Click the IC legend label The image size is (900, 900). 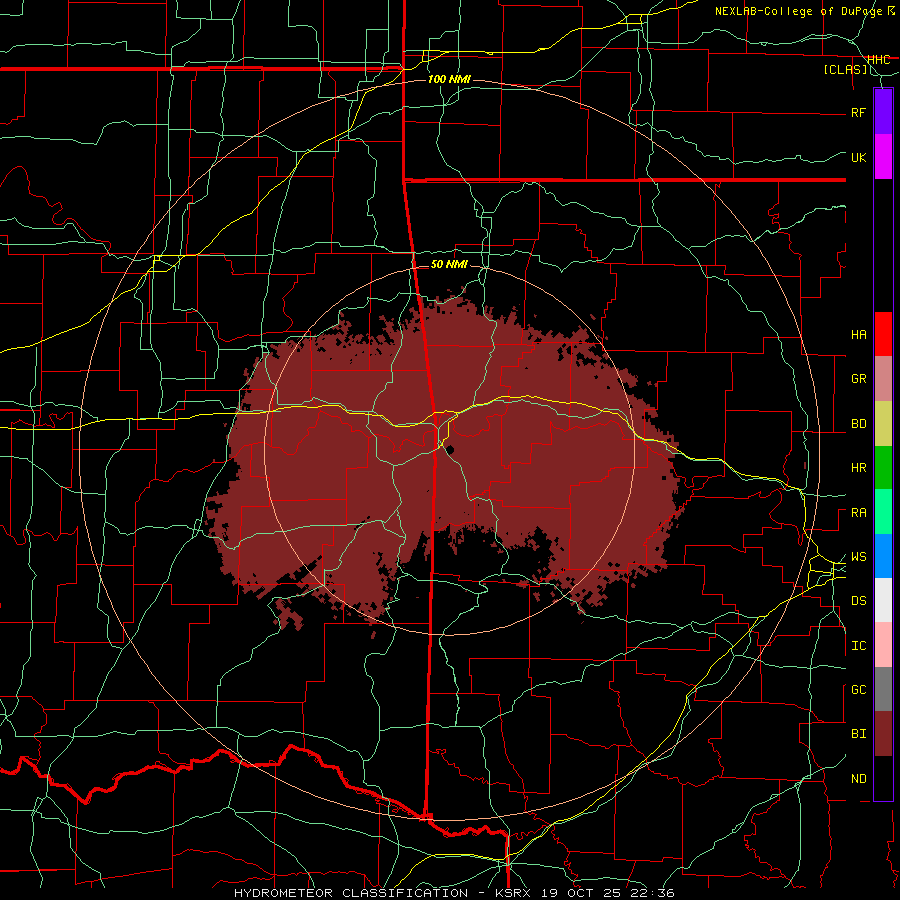[858, 646]
